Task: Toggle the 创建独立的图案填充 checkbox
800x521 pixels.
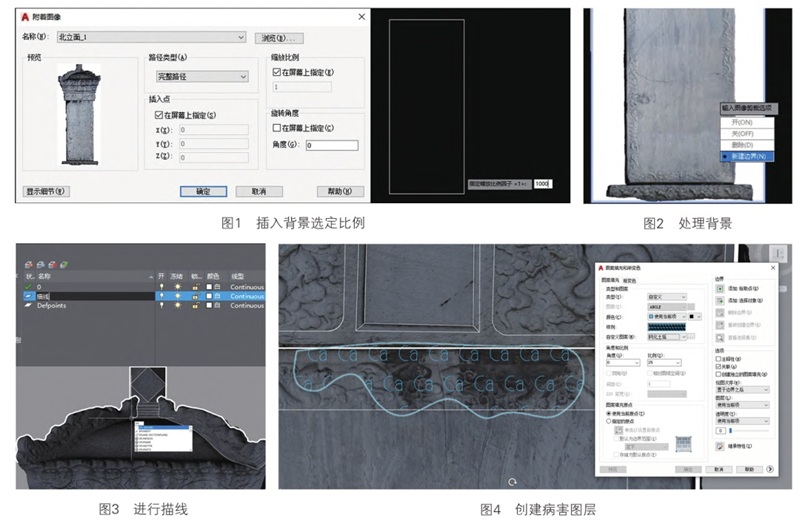Action: [x=718, y=374]
